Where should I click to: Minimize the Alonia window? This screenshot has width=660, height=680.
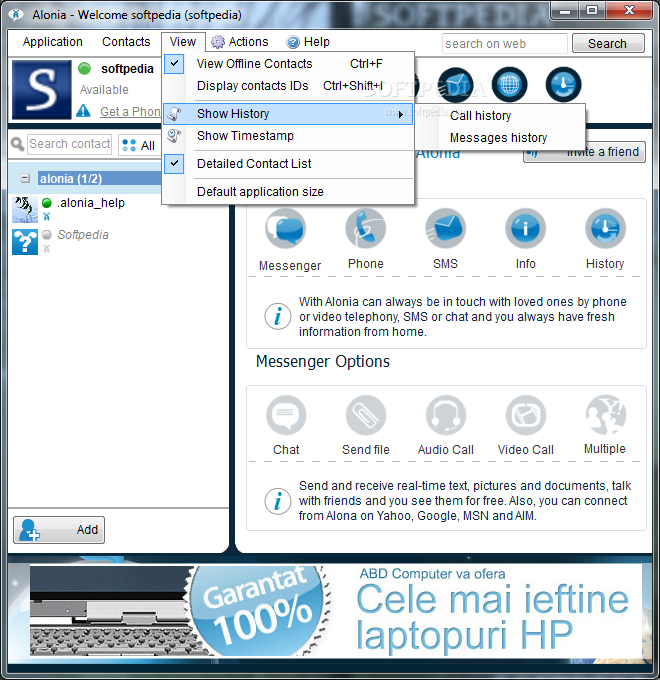click(565, 10)
